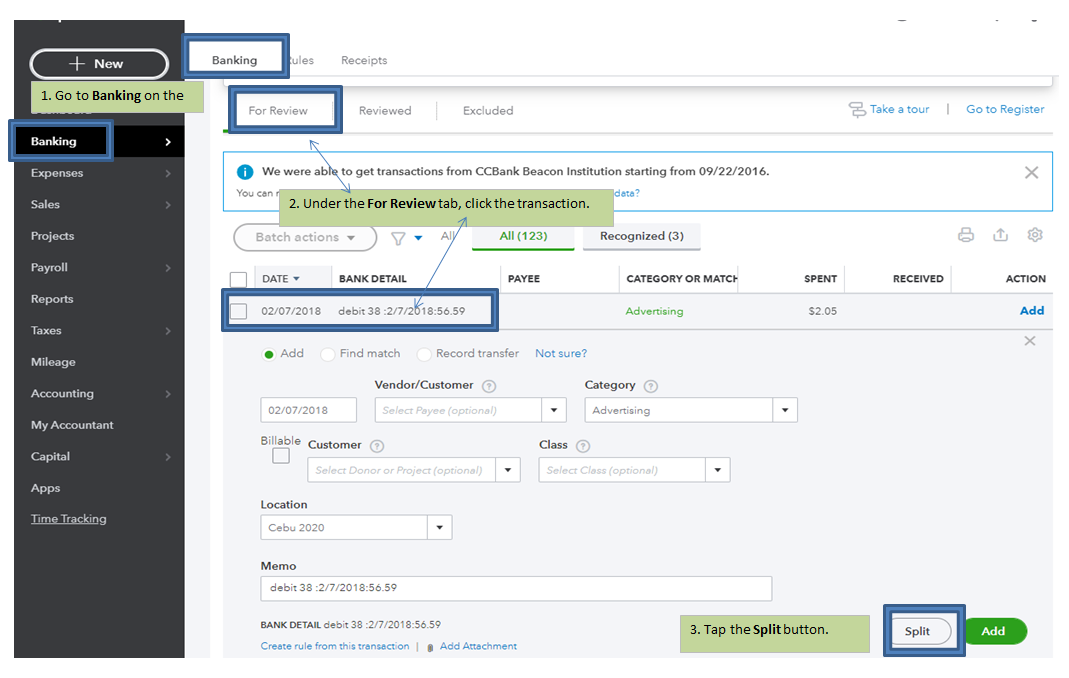Click the export icon above the table

pos(1000,235)
